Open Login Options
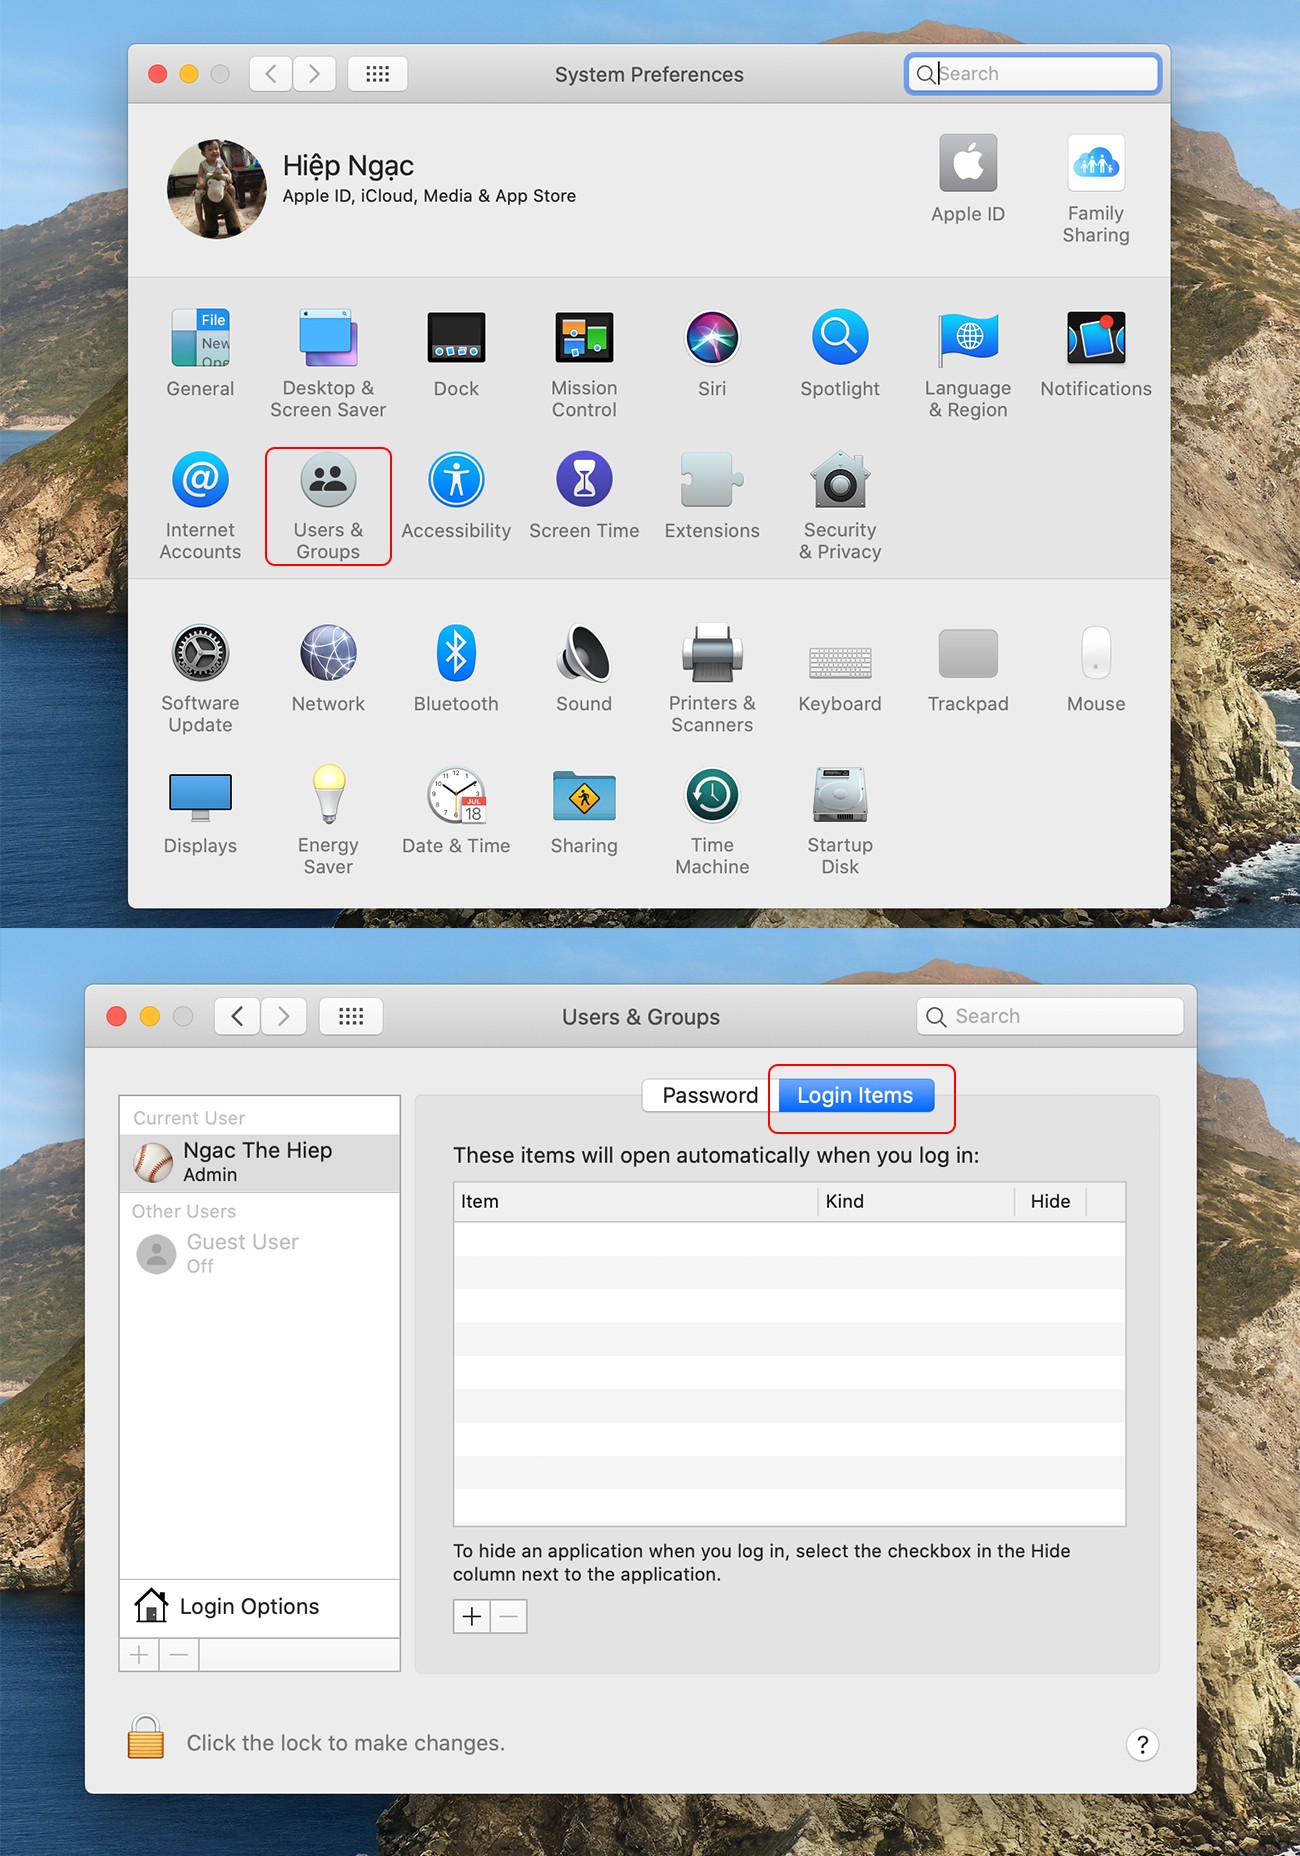 260,1606
